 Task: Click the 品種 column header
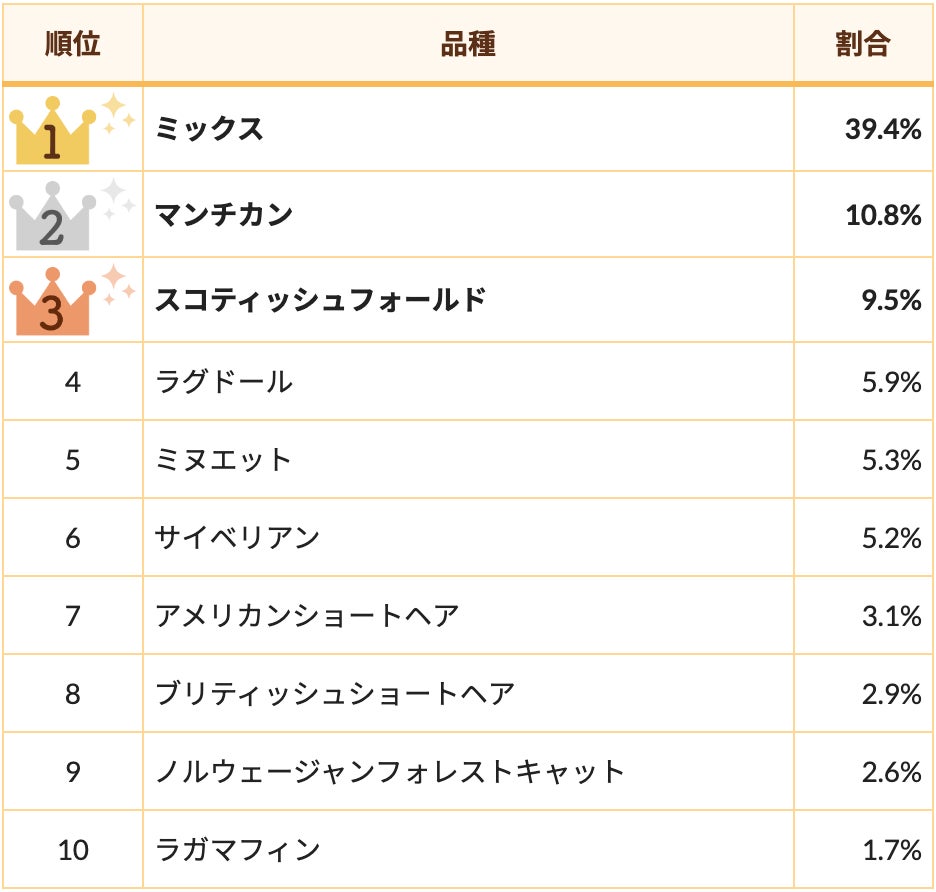(468, 44)
